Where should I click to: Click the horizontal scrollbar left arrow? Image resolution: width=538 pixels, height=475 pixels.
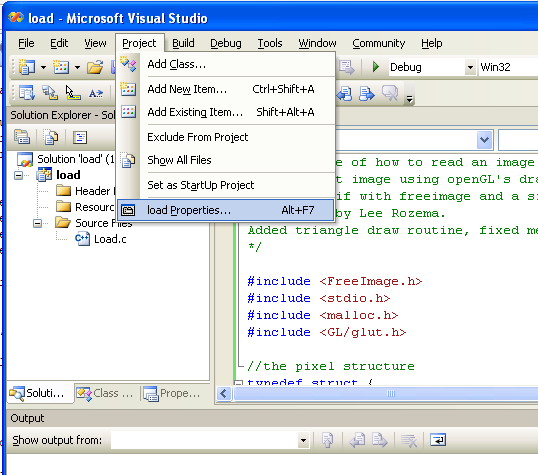[224, 393]
